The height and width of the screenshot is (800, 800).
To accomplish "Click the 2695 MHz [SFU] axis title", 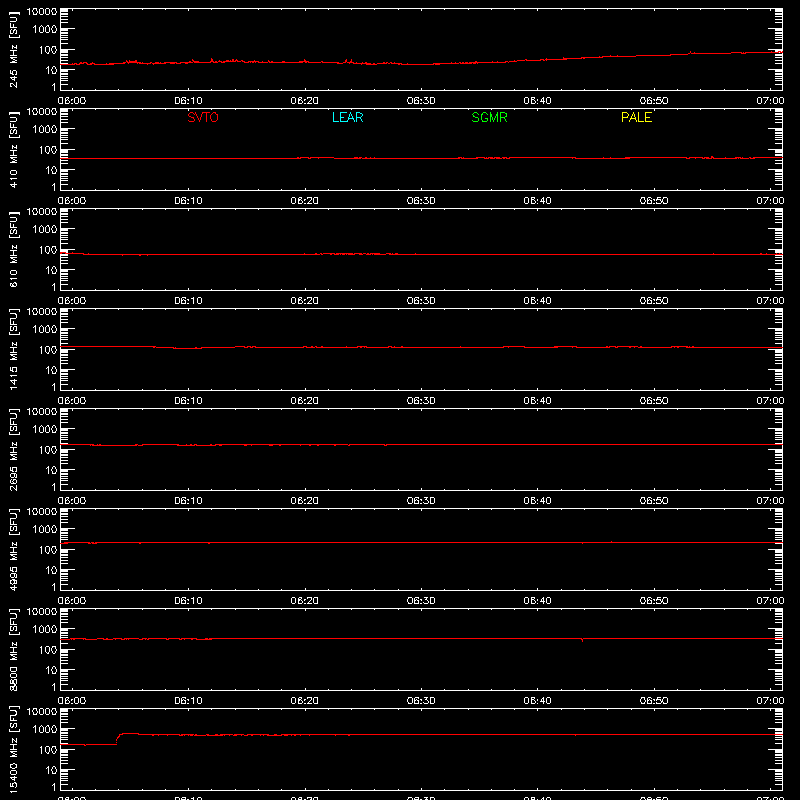I will pyautogui.click(x=13, y=449).
